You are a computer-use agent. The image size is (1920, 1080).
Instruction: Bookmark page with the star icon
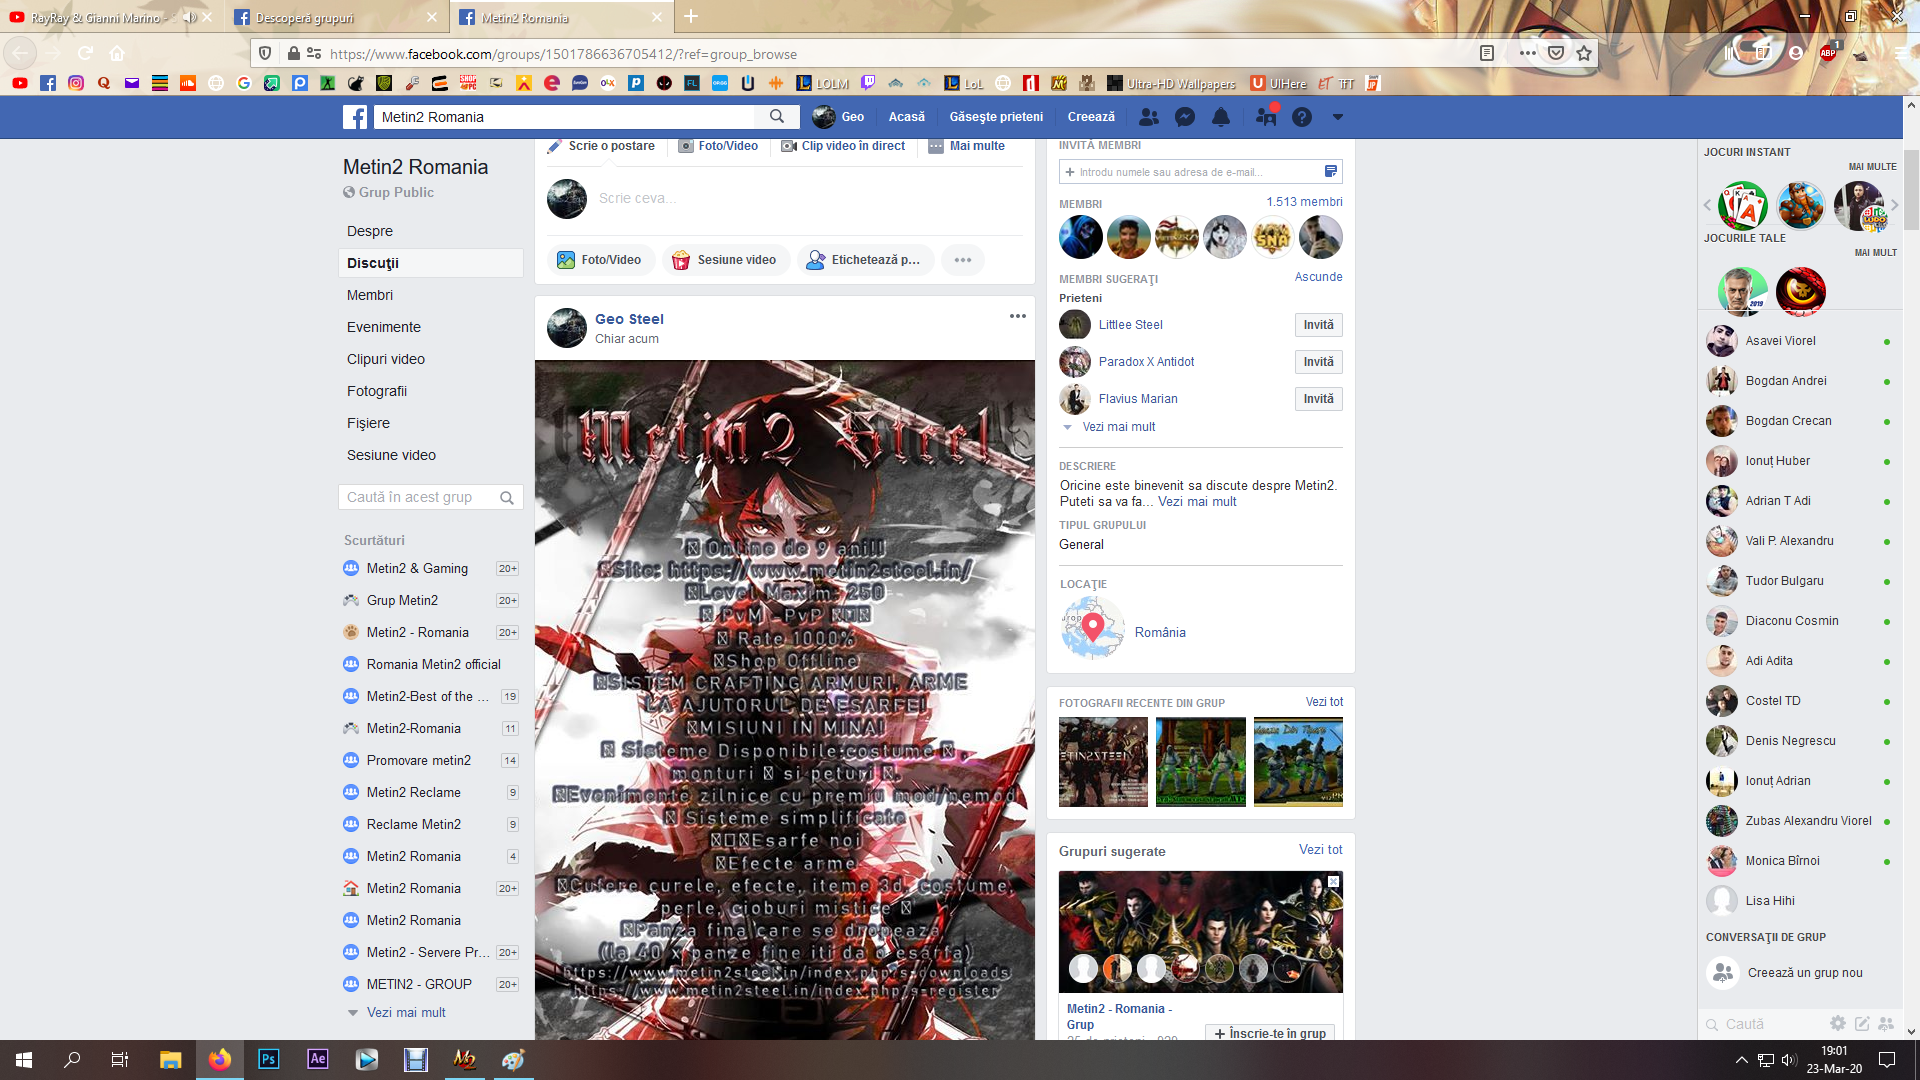(1584, 54)
